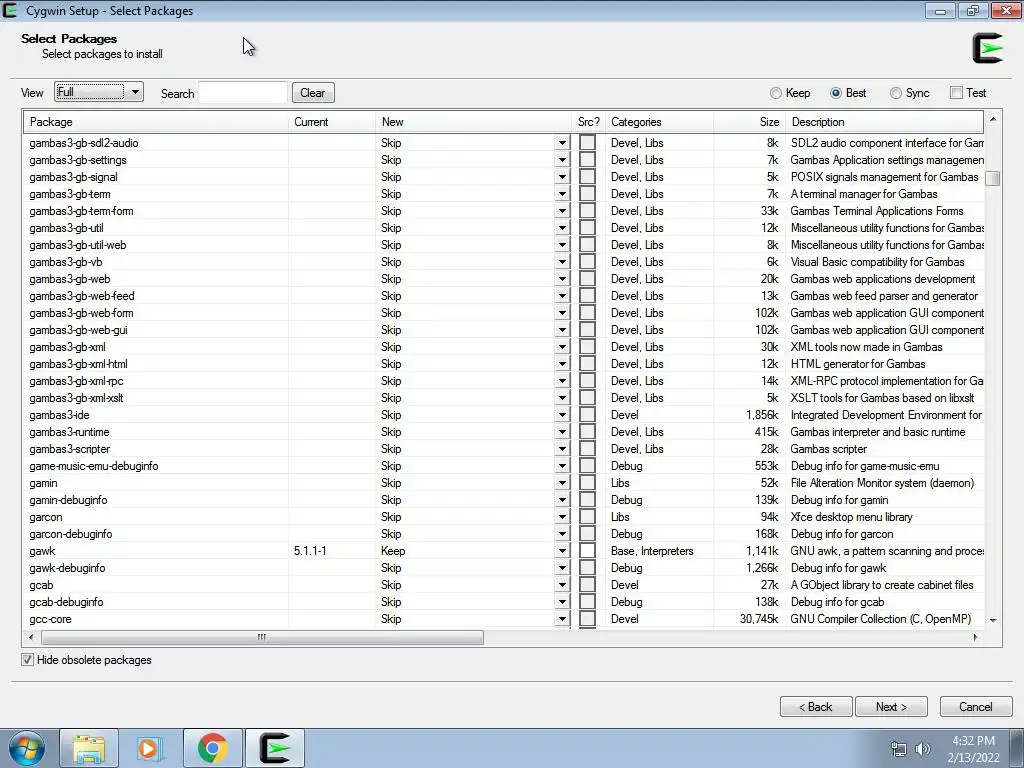Select the Sync radio button
The height and width of the screenshot is (768, 1024).
click(895, 93)
